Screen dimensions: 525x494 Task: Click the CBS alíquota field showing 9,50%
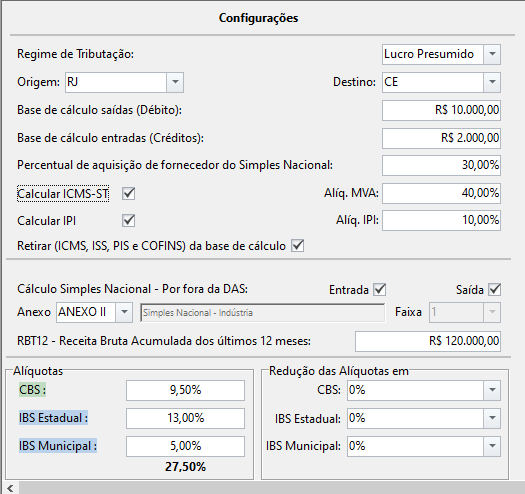(x=185, y=390)
